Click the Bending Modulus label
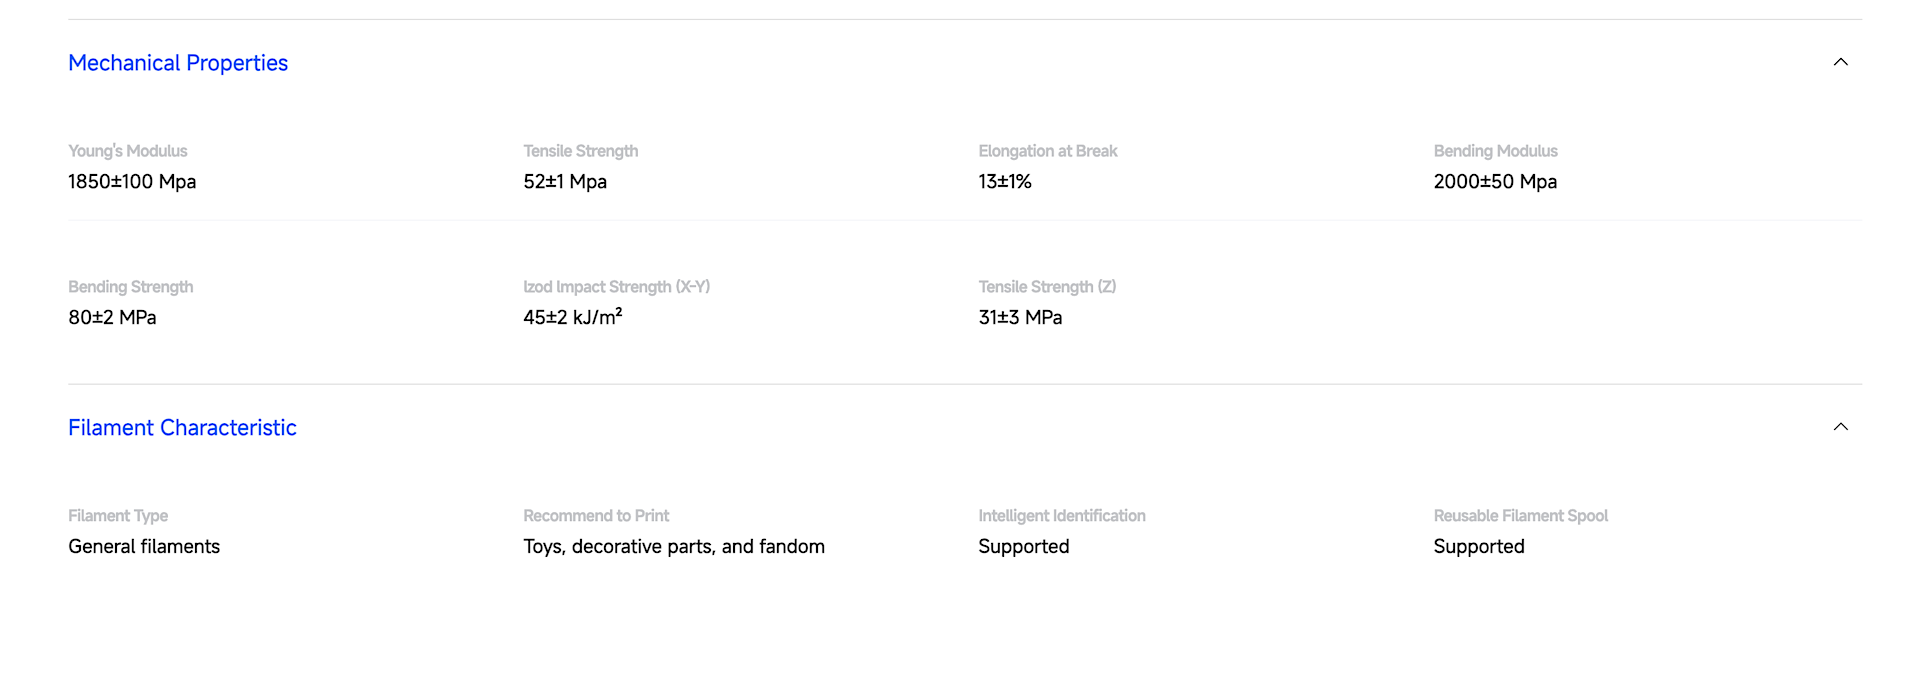The image size is (1920, 688). click(x=1496, y=151)
